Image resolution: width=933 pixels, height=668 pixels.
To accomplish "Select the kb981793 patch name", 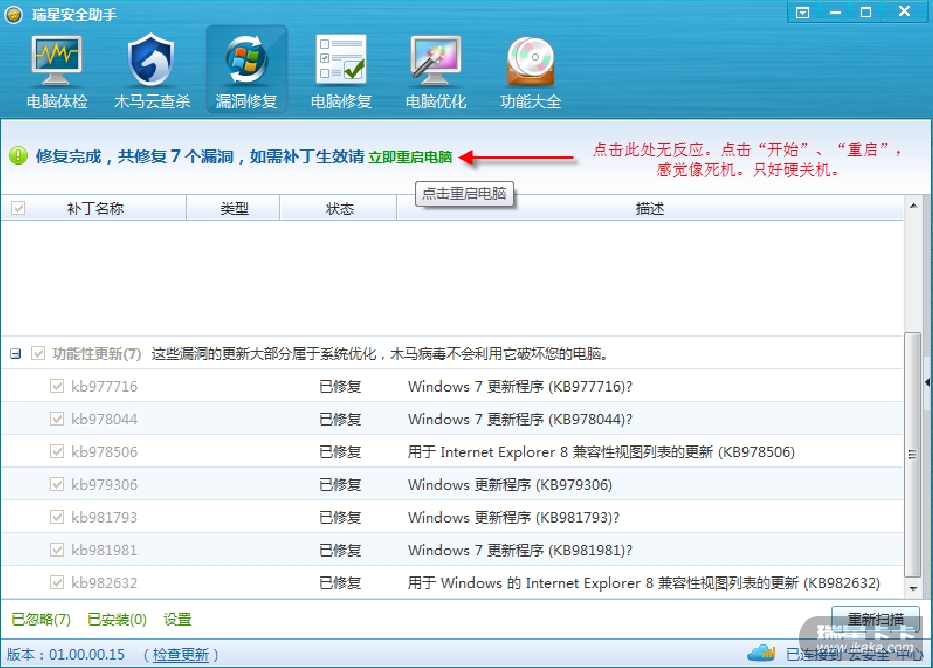I will tap(104, 518).
